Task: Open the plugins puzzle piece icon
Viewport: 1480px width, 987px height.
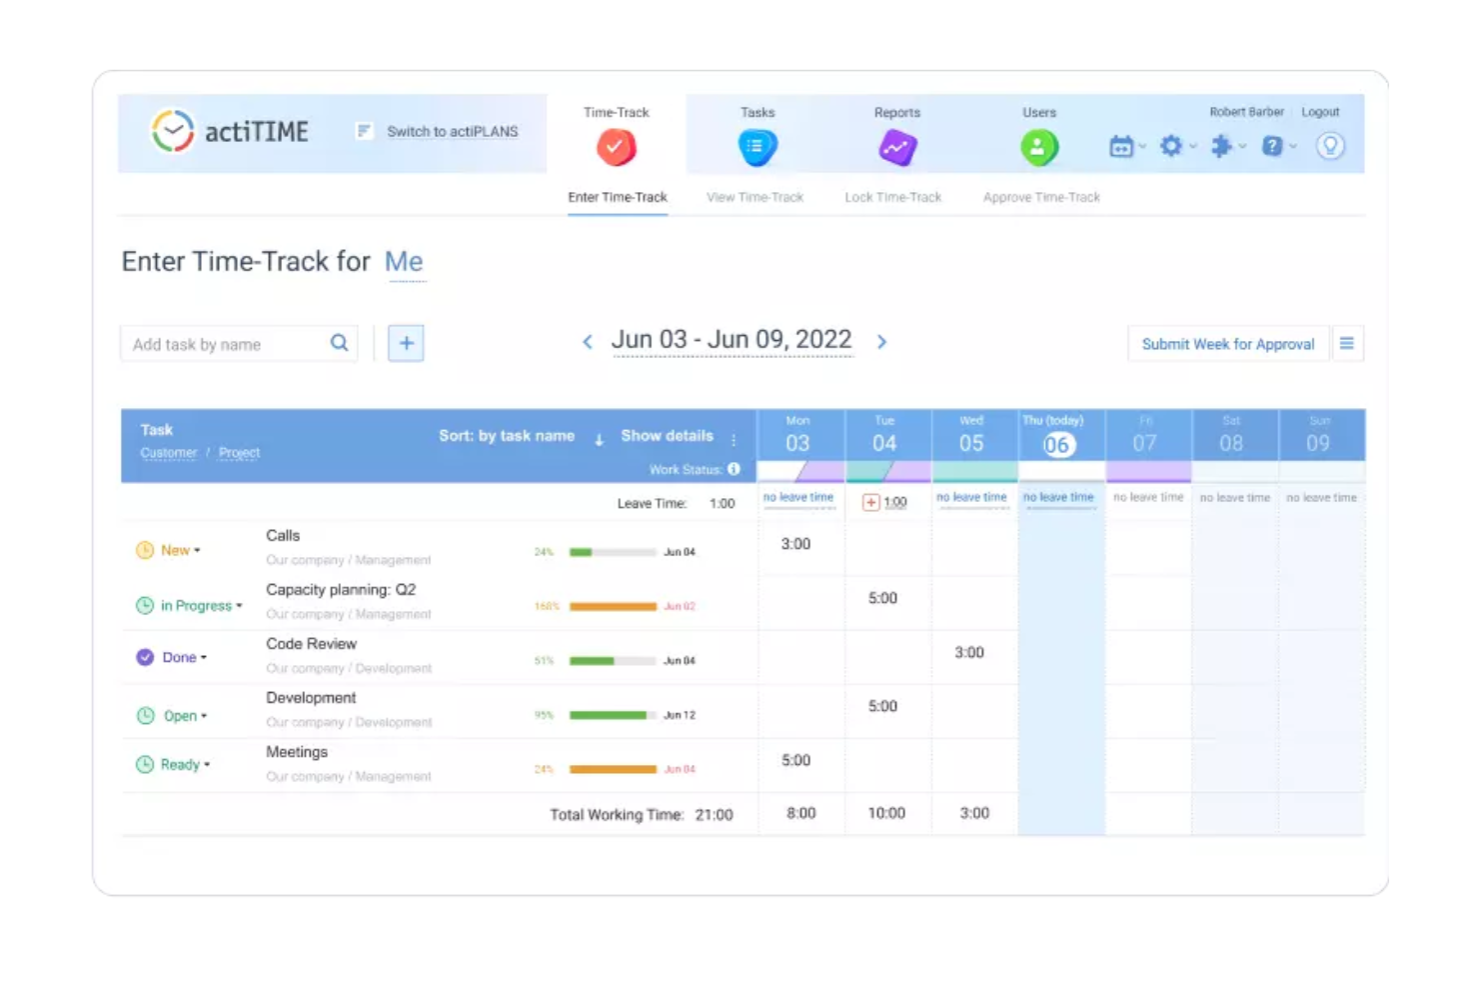Action: [x=1221, y=147]
